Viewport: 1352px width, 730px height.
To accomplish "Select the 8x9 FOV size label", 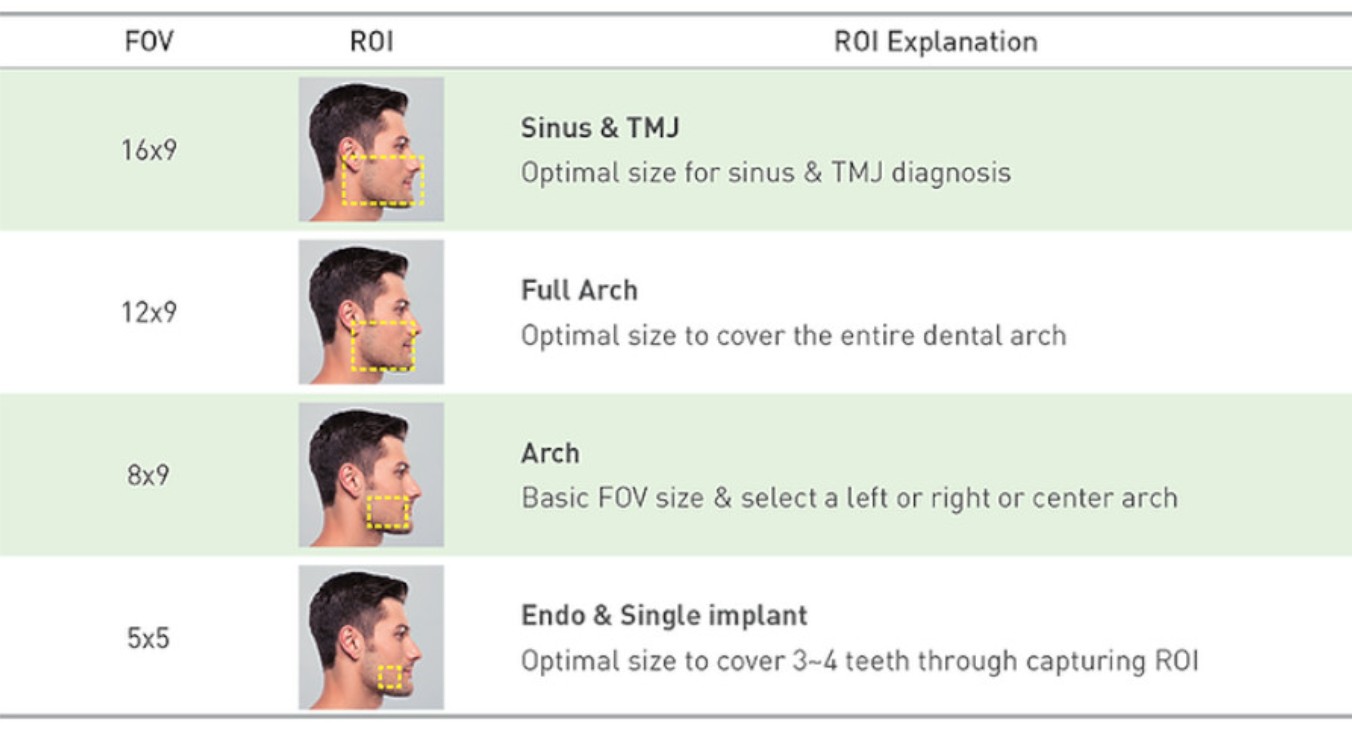I will click(149, 475).
